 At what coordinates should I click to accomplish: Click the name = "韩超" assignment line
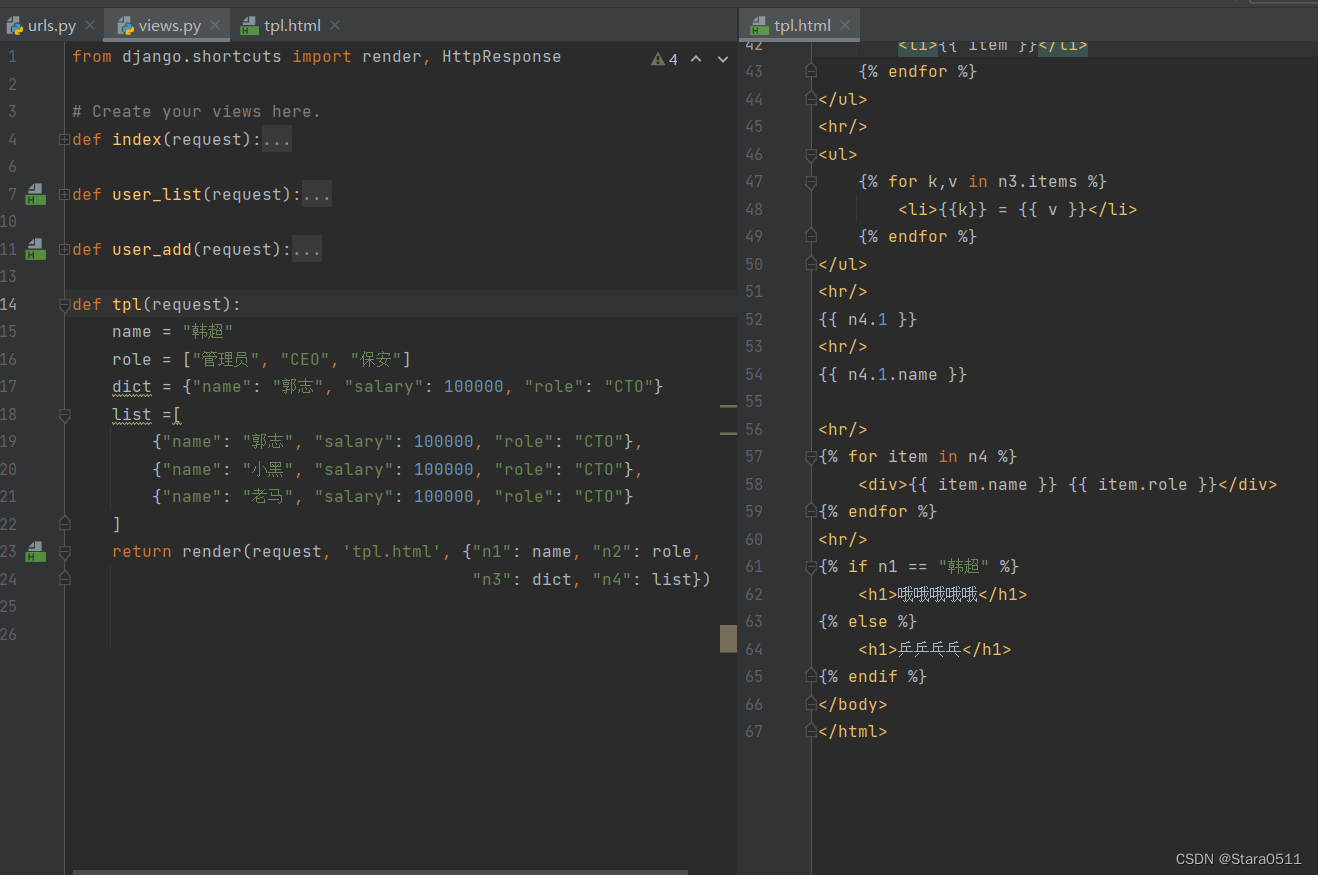172,332
